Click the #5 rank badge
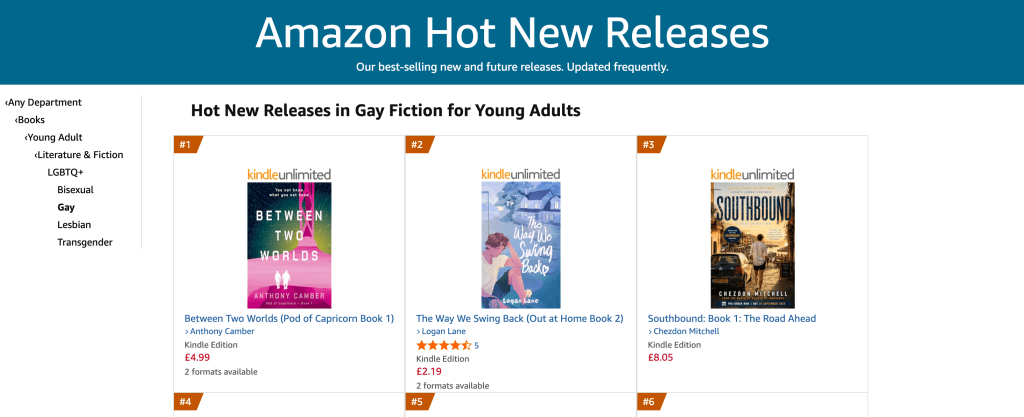 [x=419, y=401]
